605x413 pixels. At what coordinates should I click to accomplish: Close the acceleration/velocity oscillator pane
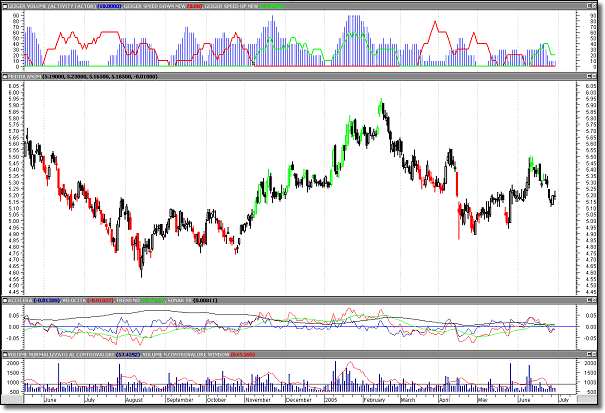tap(596, 299)
